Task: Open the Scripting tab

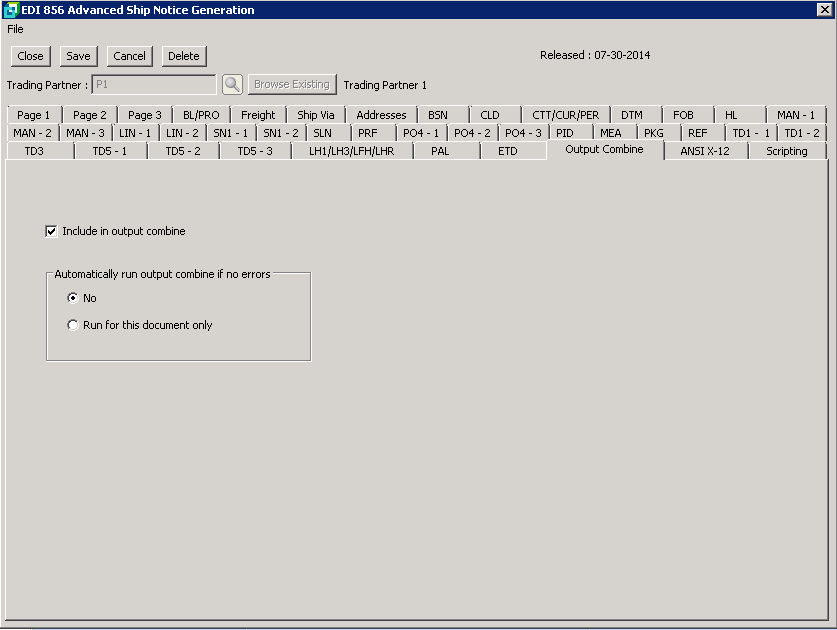Action: point(786,151)
